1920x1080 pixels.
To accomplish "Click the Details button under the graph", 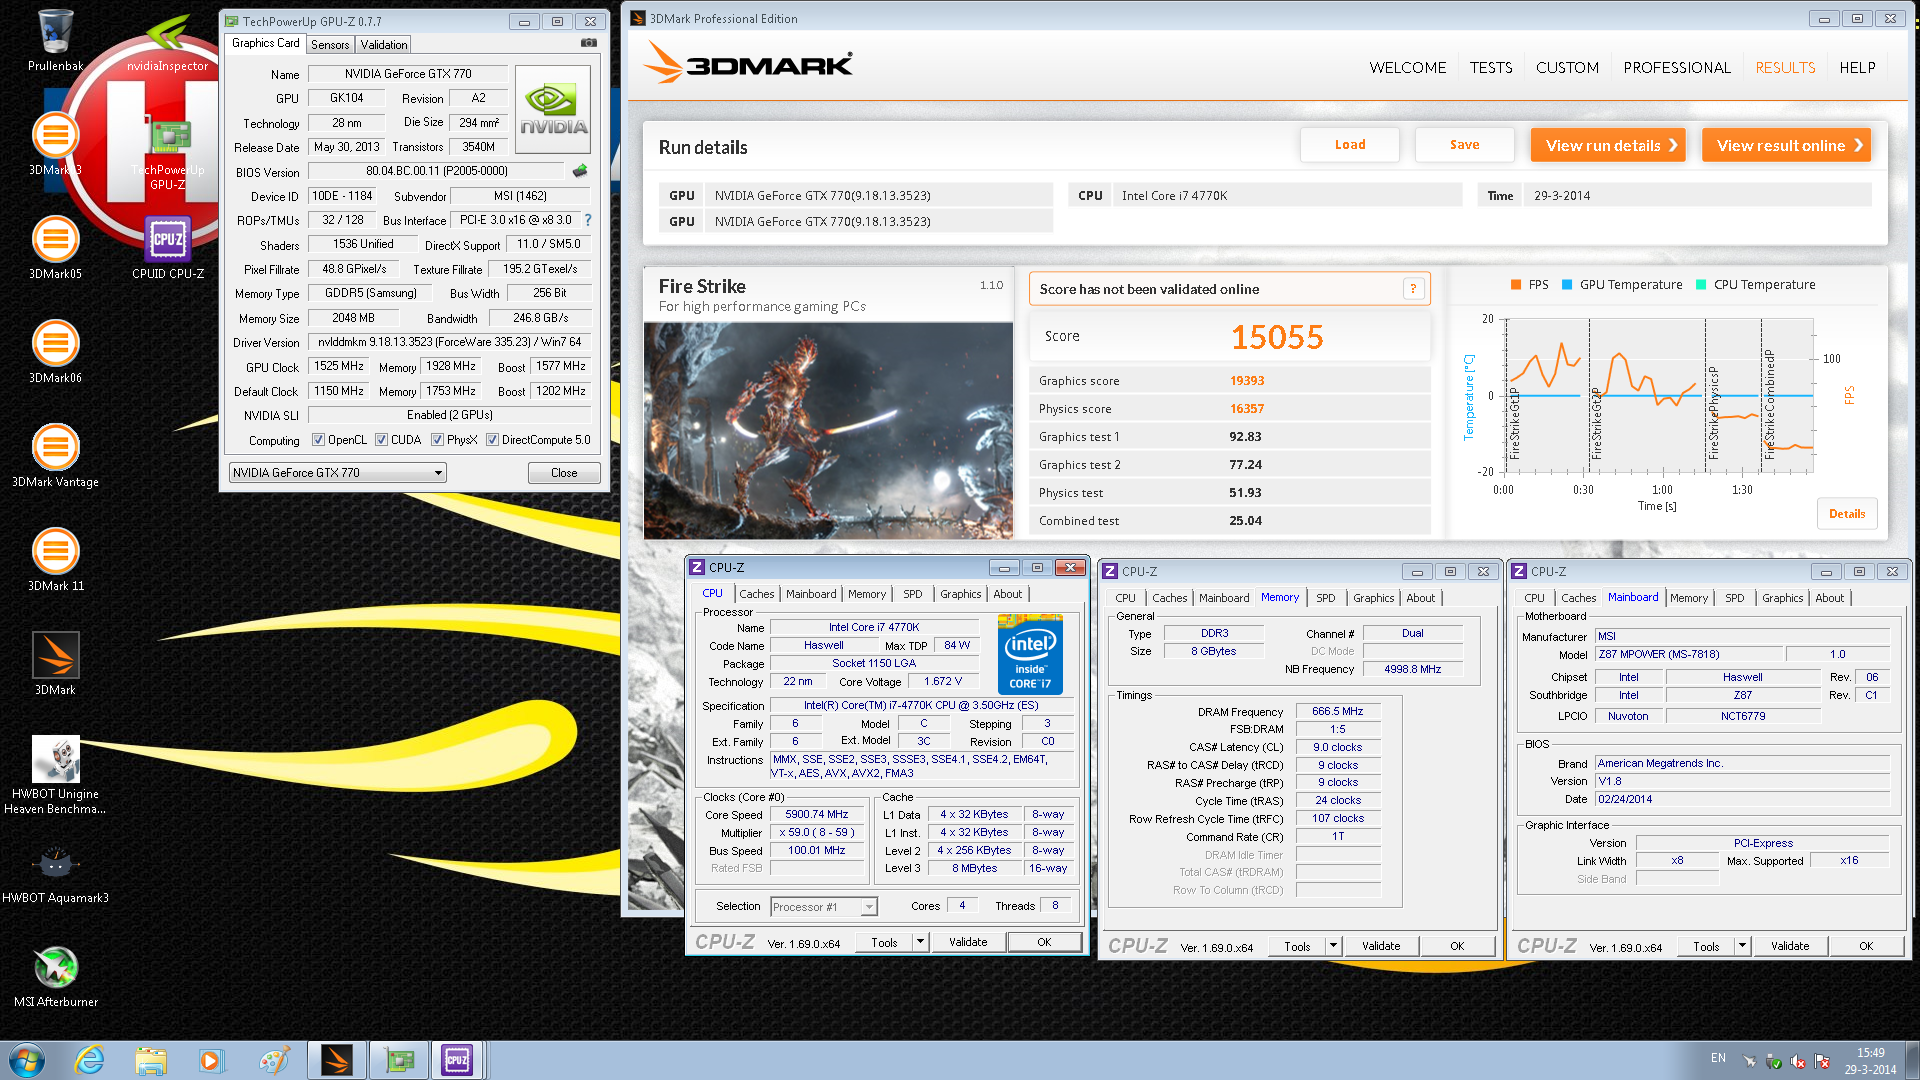I will (x=1847, y=514).
